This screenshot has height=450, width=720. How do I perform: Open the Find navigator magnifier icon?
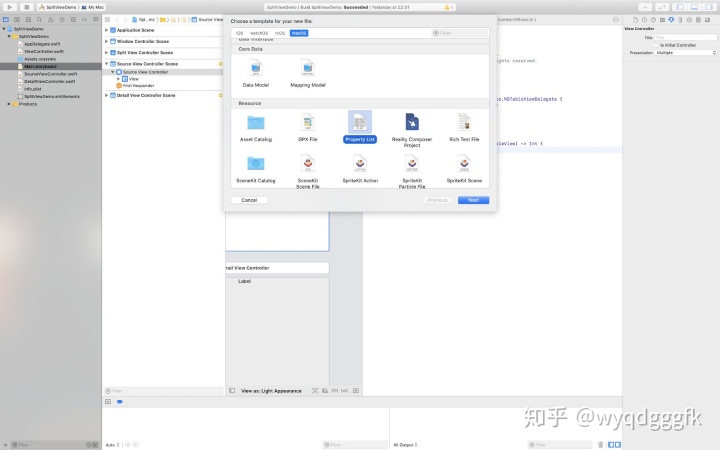pyautogui.click(x=39, y=20)
